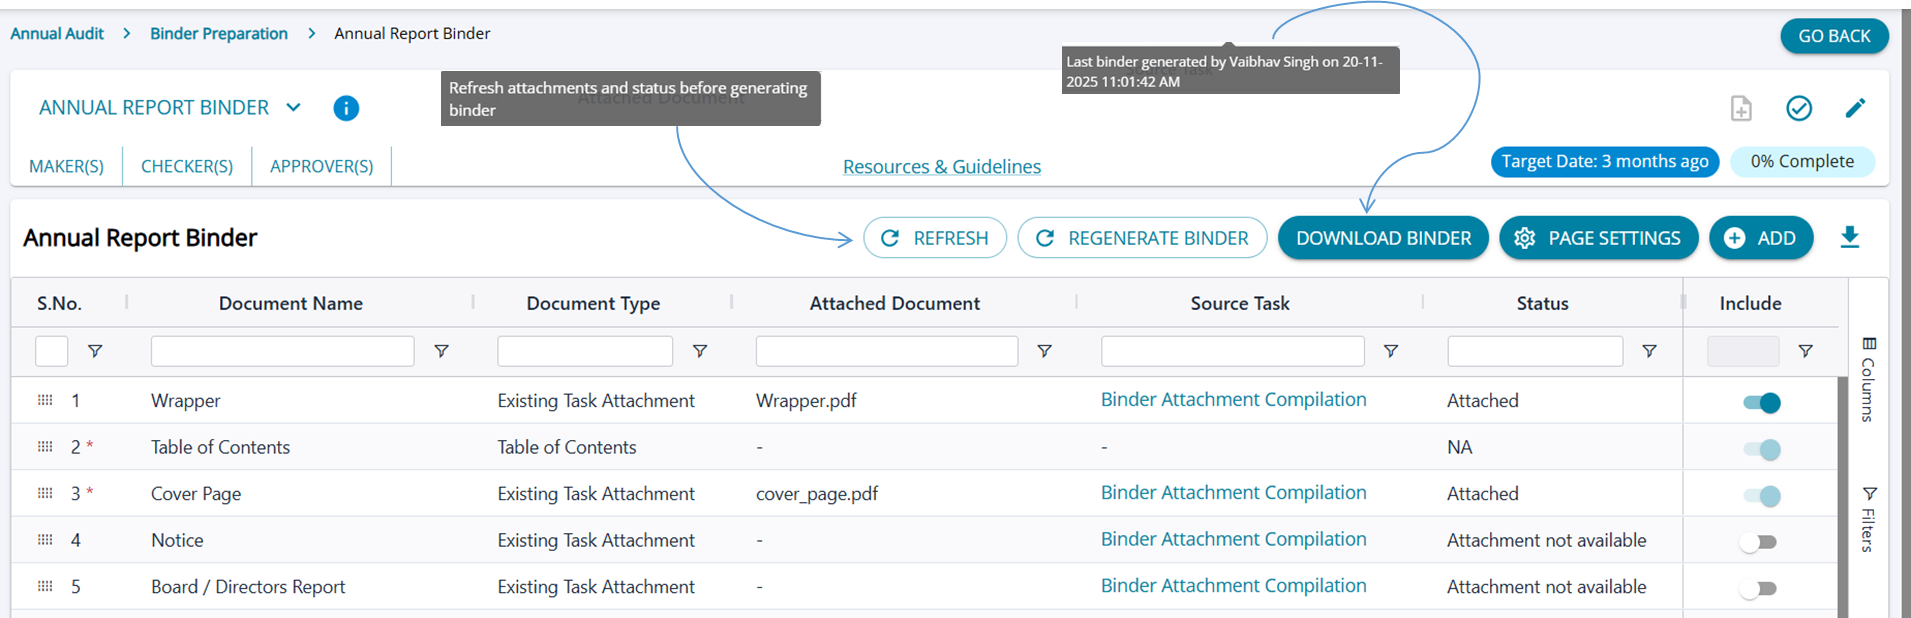Image resolution: width=1911 pixels, height=618 pixels.
Task: Open the Document Name column filter icon
Action: 441,351
